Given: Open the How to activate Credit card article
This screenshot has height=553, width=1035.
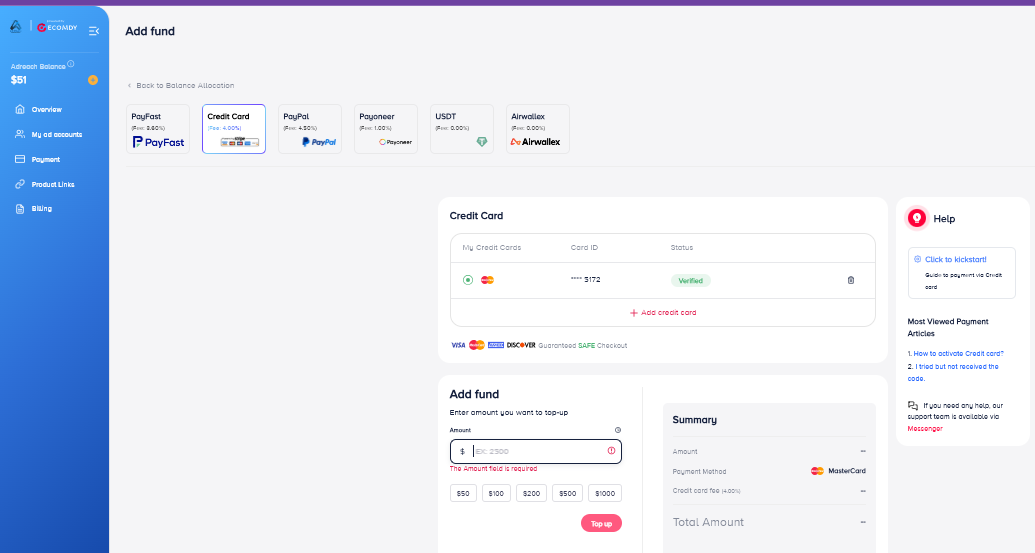Looking at the screenshot, I should point(958,353).
